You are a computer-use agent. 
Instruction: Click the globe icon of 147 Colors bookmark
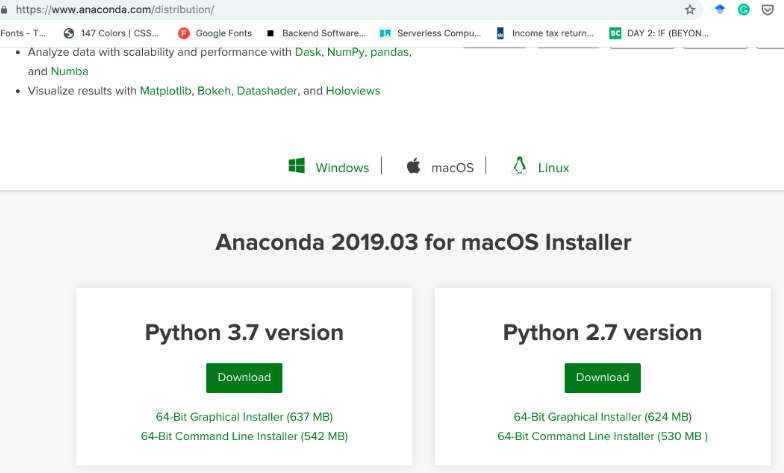pyautogui.click(x=69, y=33)
